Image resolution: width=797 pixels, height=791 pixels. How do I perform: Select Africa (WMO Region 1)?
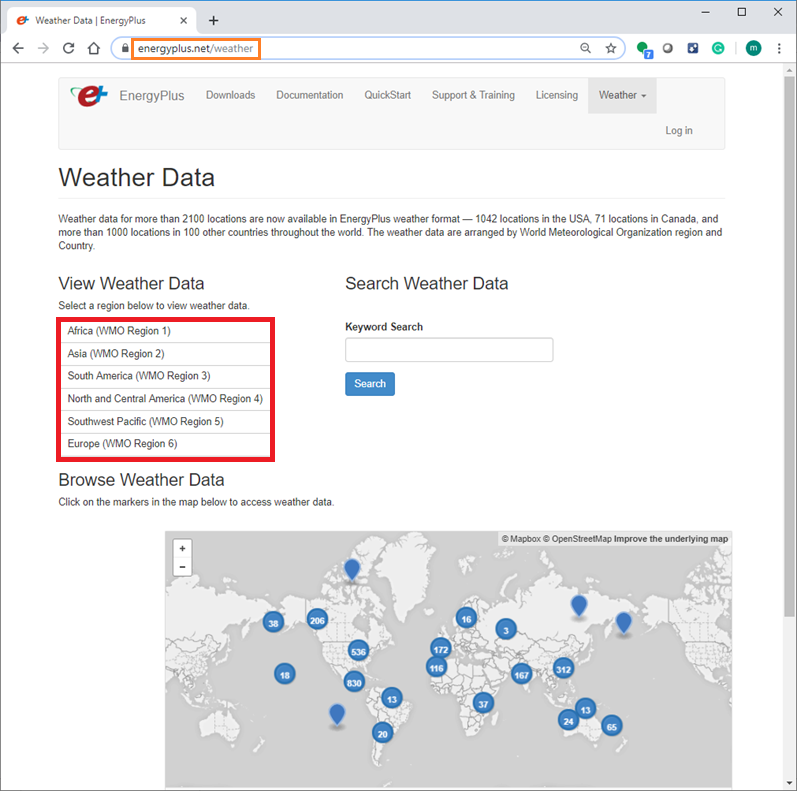tap(165, 331)
